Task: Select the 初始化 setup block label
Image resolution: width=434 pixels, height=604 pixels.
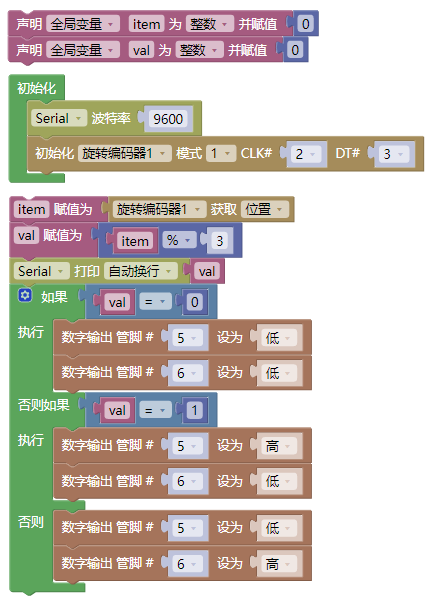Action: (x=37, y=88)
